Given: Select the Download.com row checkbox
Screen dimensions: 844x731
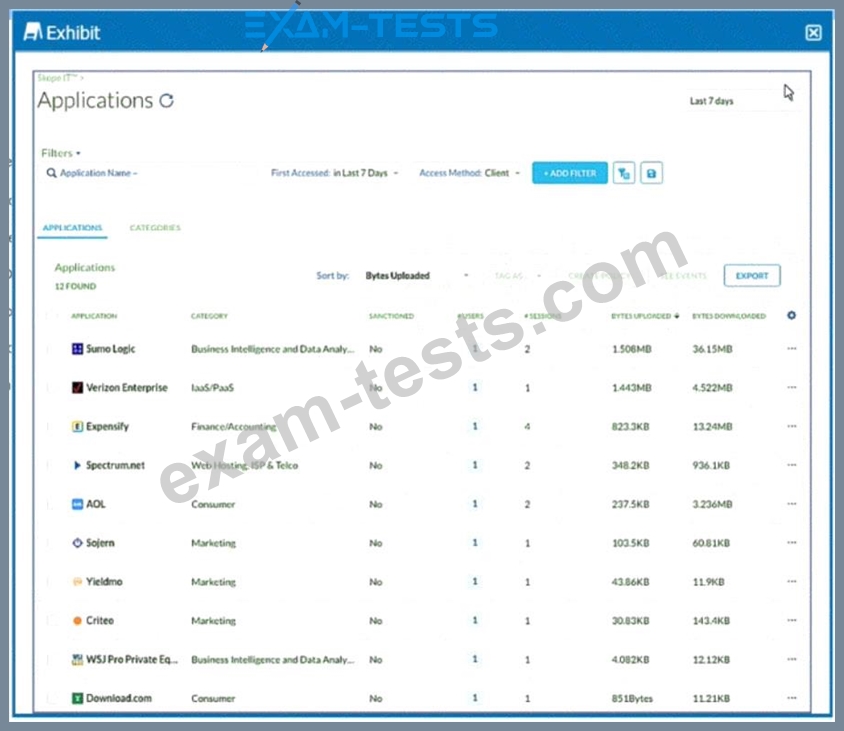Looking at the screenshot, I should pos(52,698).
